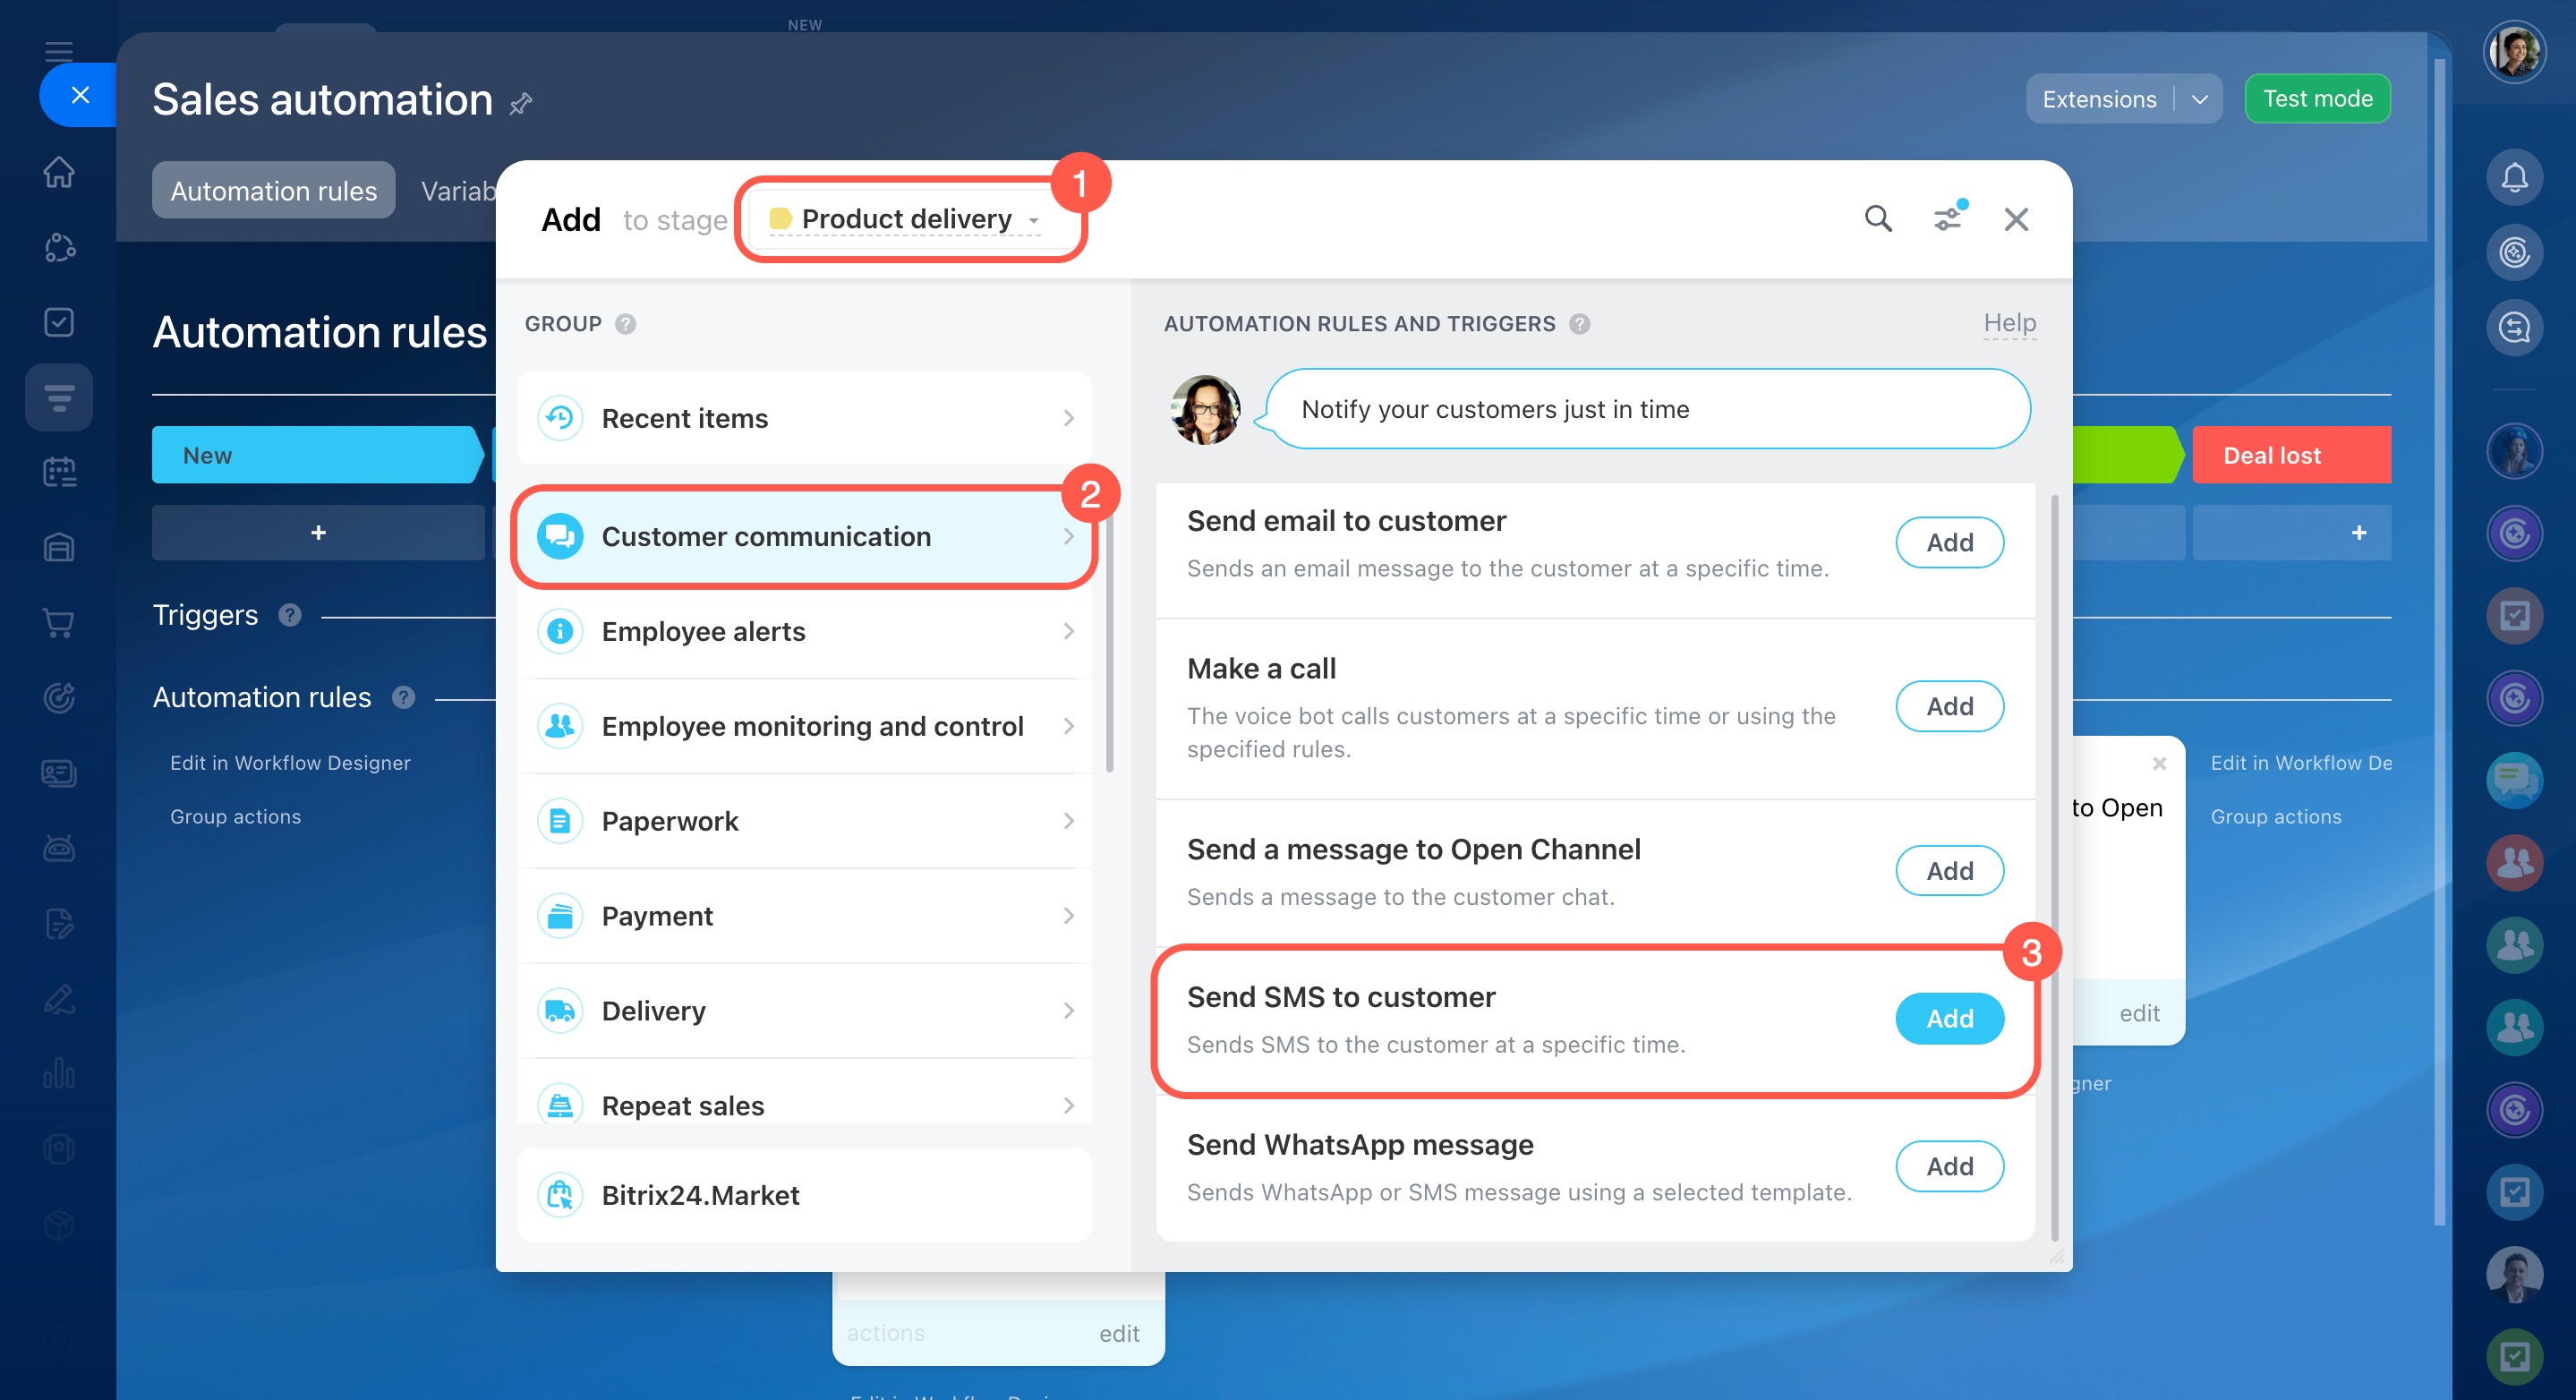Click the Help link in rules panel
This screenshot has width=2576, height=1400.
2008,323
